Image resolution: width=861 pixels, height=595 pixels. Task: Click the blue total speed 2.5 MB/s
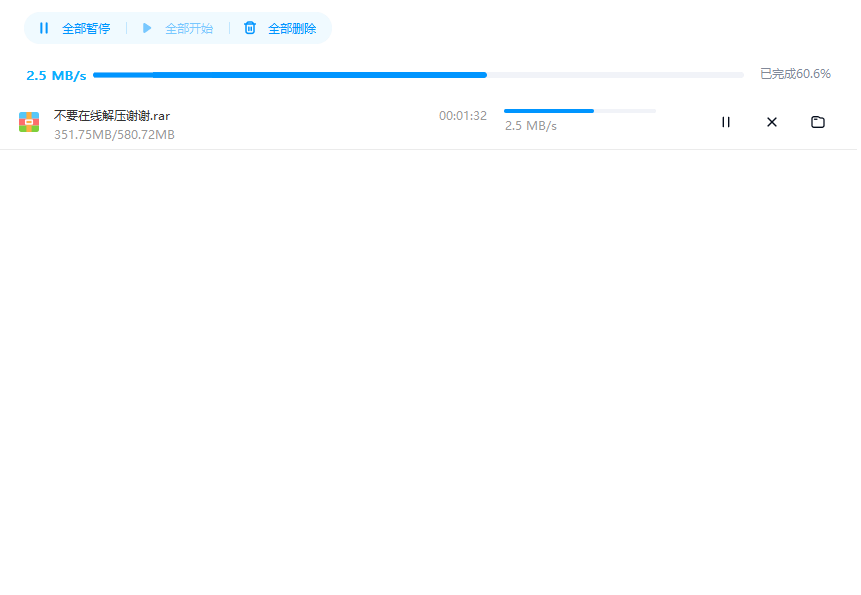pos(57,76)
